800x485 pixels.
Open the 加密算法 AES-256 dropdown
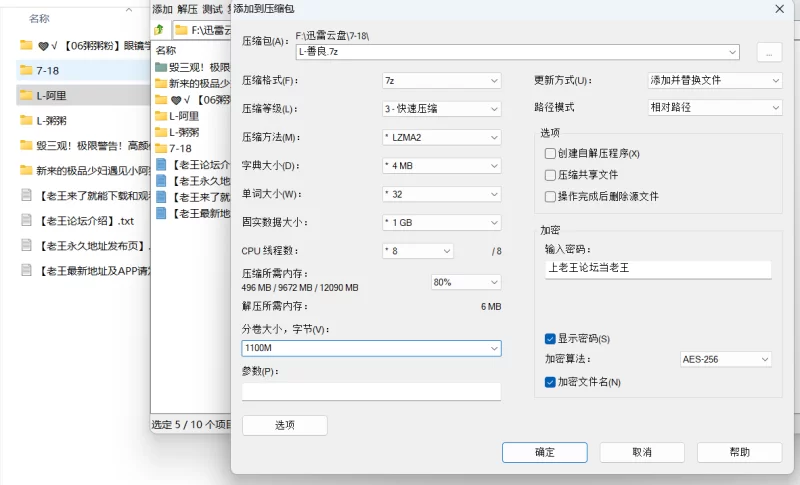[x=726, y=359]
